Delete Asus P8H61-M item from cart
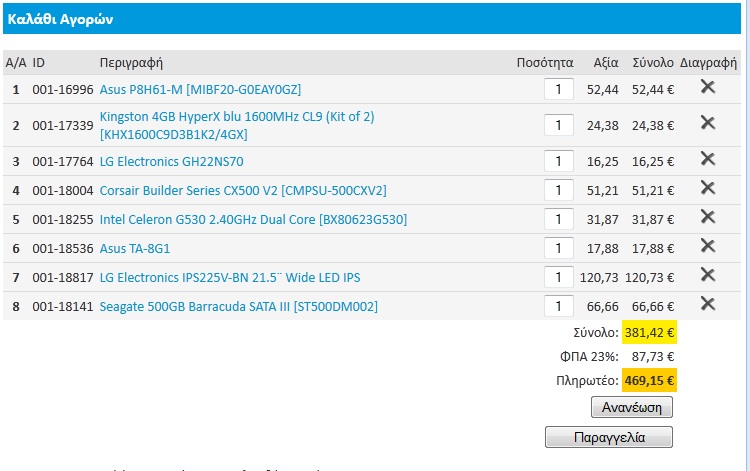The image size is (750, 471). coord(708,87)
